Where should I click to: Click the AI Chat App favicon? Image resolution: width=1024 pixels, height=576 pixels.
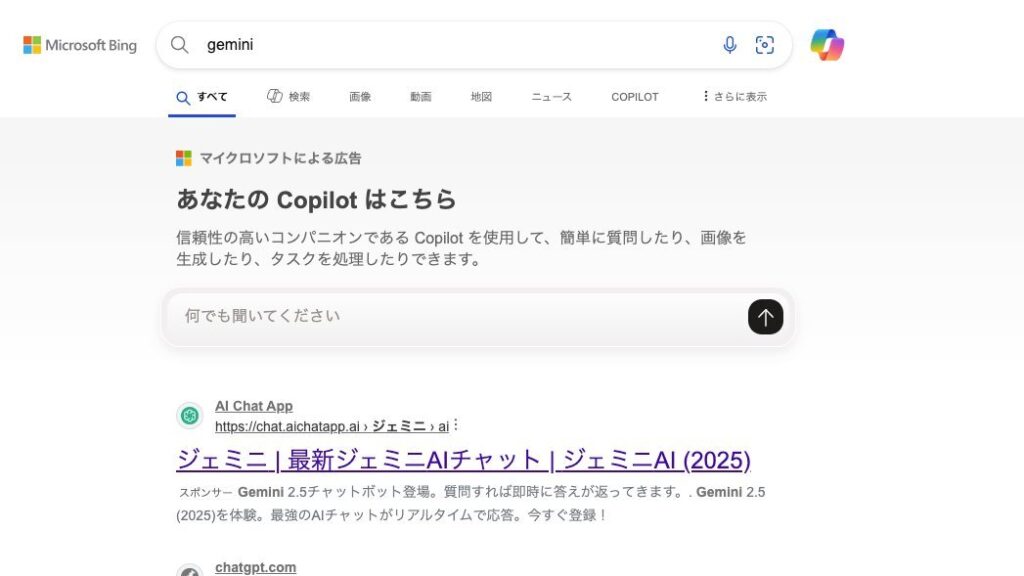pos(190,416)
